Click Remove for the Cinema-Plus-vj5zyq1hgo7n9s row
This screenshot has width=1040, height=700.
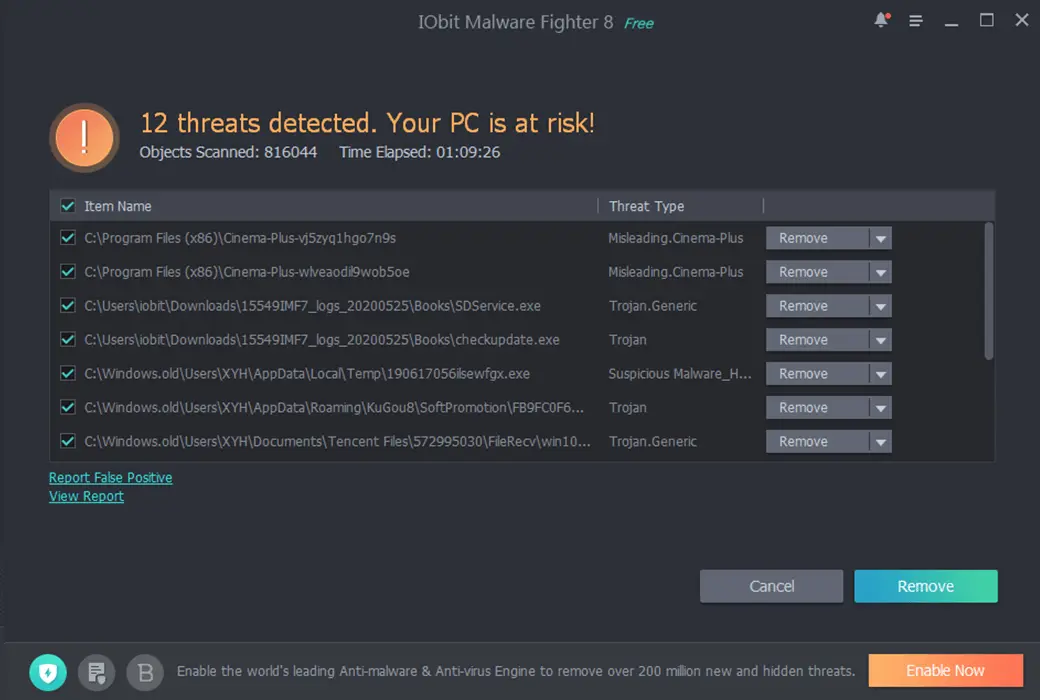817,238
